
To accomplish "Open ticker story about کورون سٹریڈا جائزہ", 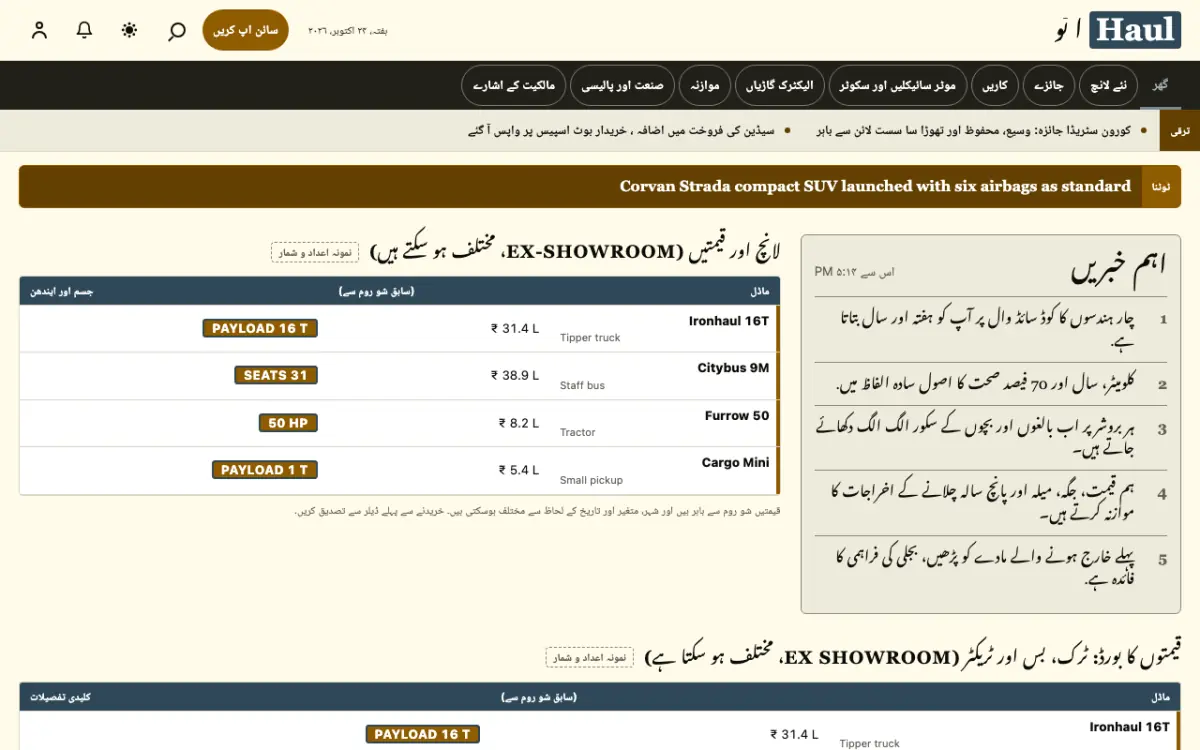I will point(973,131).
